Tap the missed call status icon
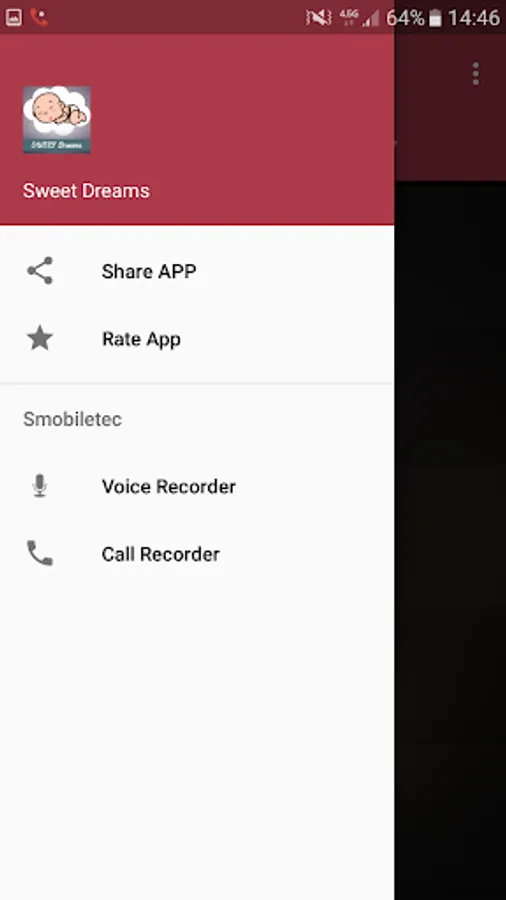This screenshot has width=506, height=900. [x=39, y=18]
